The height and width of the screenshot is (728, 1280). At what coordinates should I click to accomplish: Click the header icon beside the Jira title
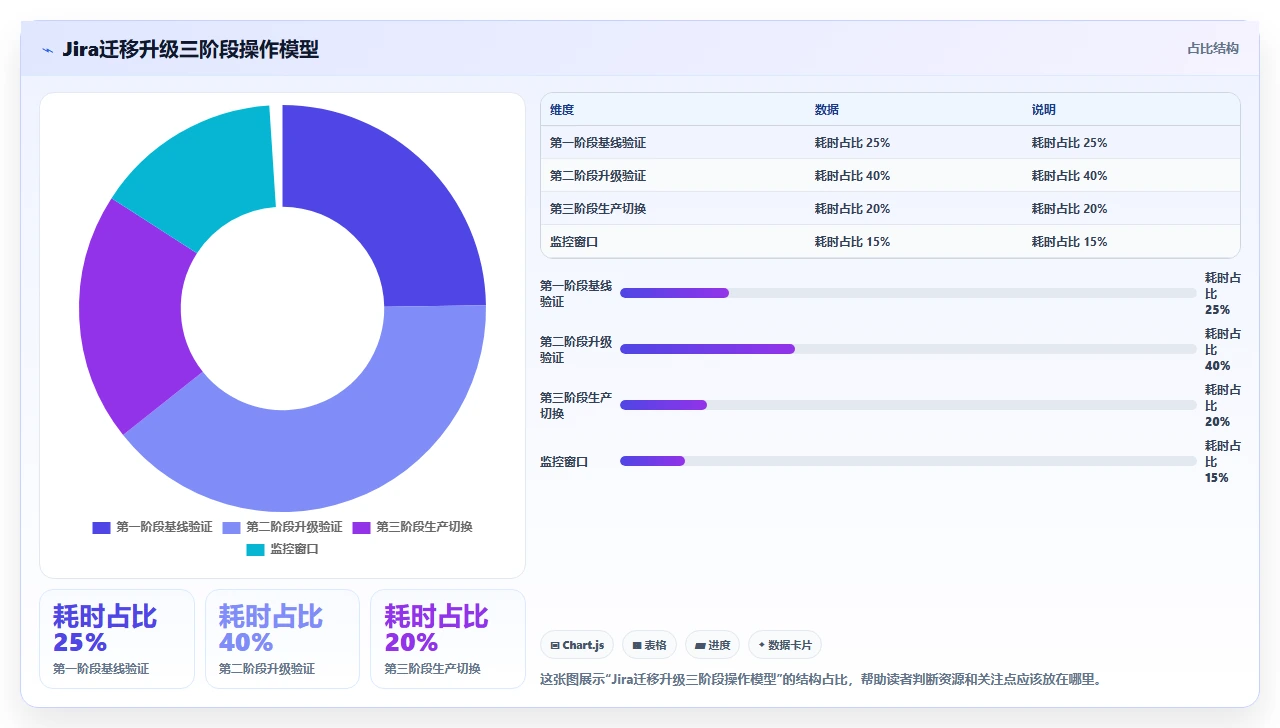click(48, 50)
